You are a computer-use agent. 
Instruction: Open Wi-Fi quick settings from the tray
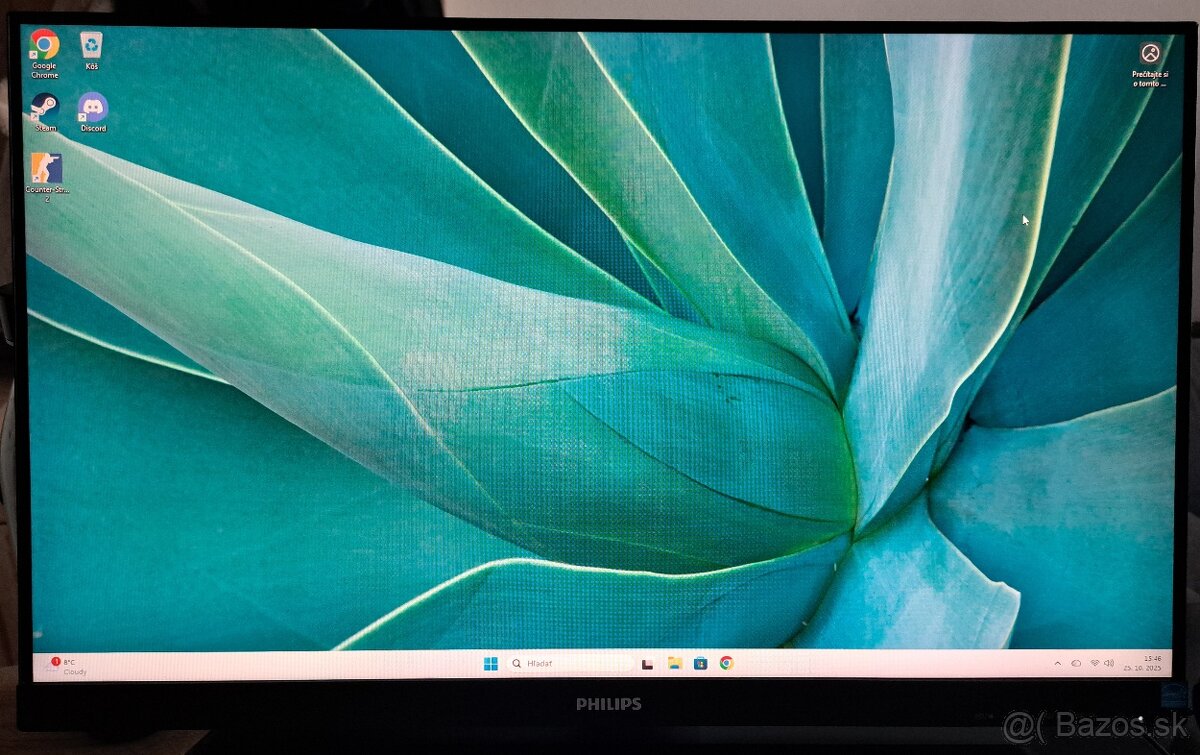1094,663
